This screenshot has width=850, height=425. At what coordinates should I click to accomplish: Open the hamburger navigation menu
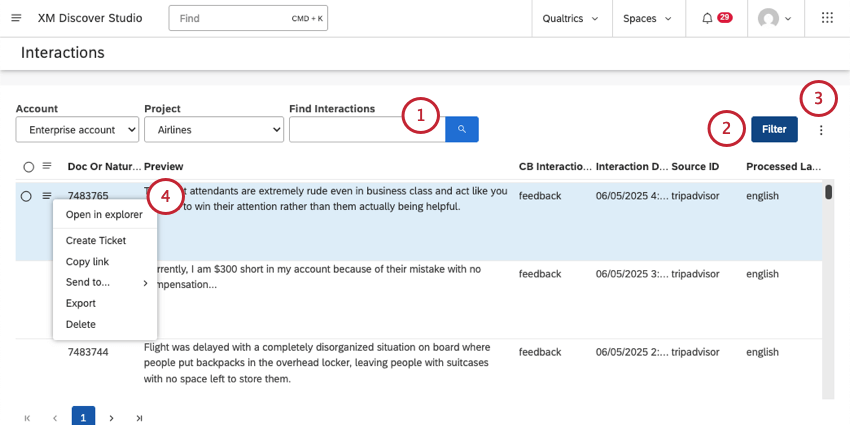tap(16, 18)
